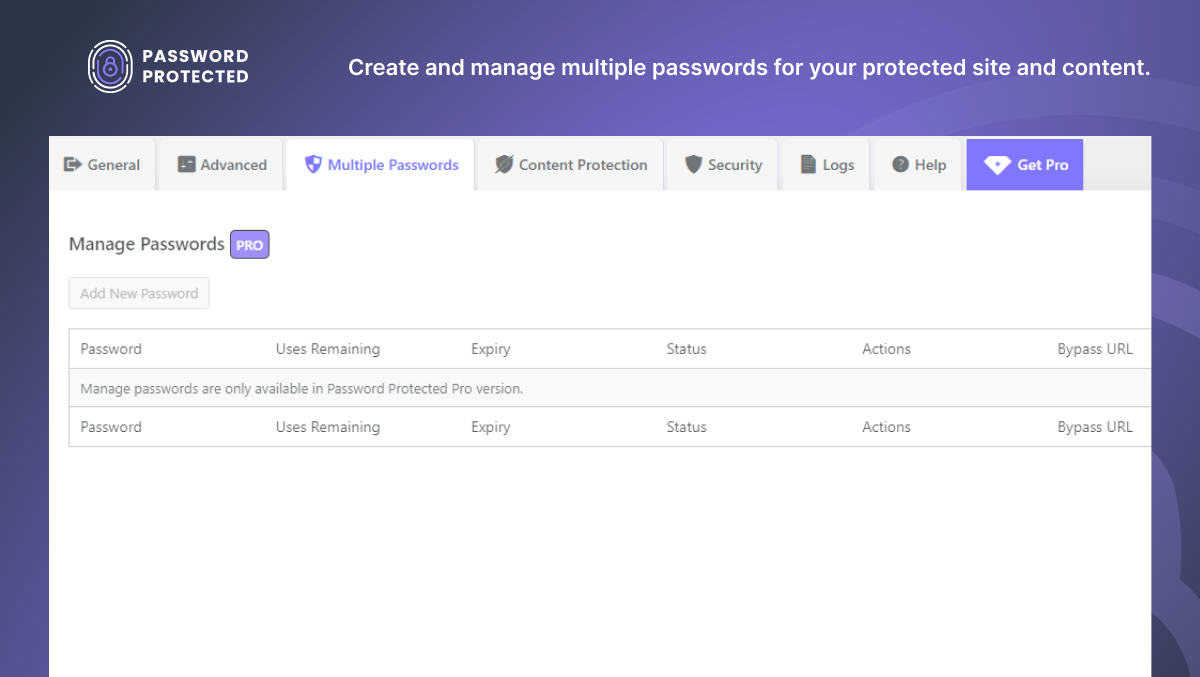
Task: Click the Logs tab document icon
Action: (809, 165)
